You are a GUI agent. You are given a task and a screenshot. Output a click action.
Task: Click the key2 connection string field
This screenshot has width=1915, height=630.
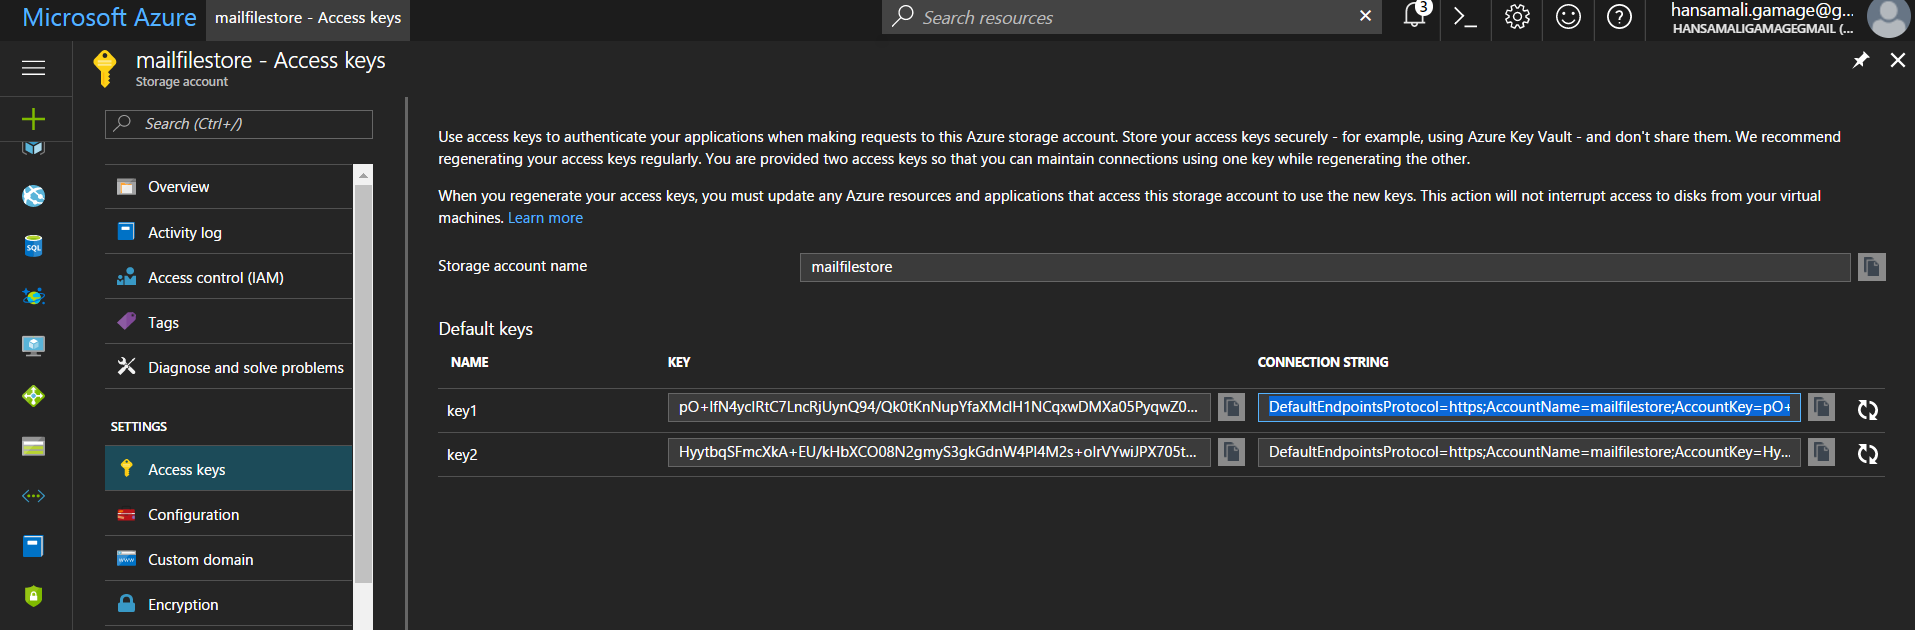(1529, 452)
